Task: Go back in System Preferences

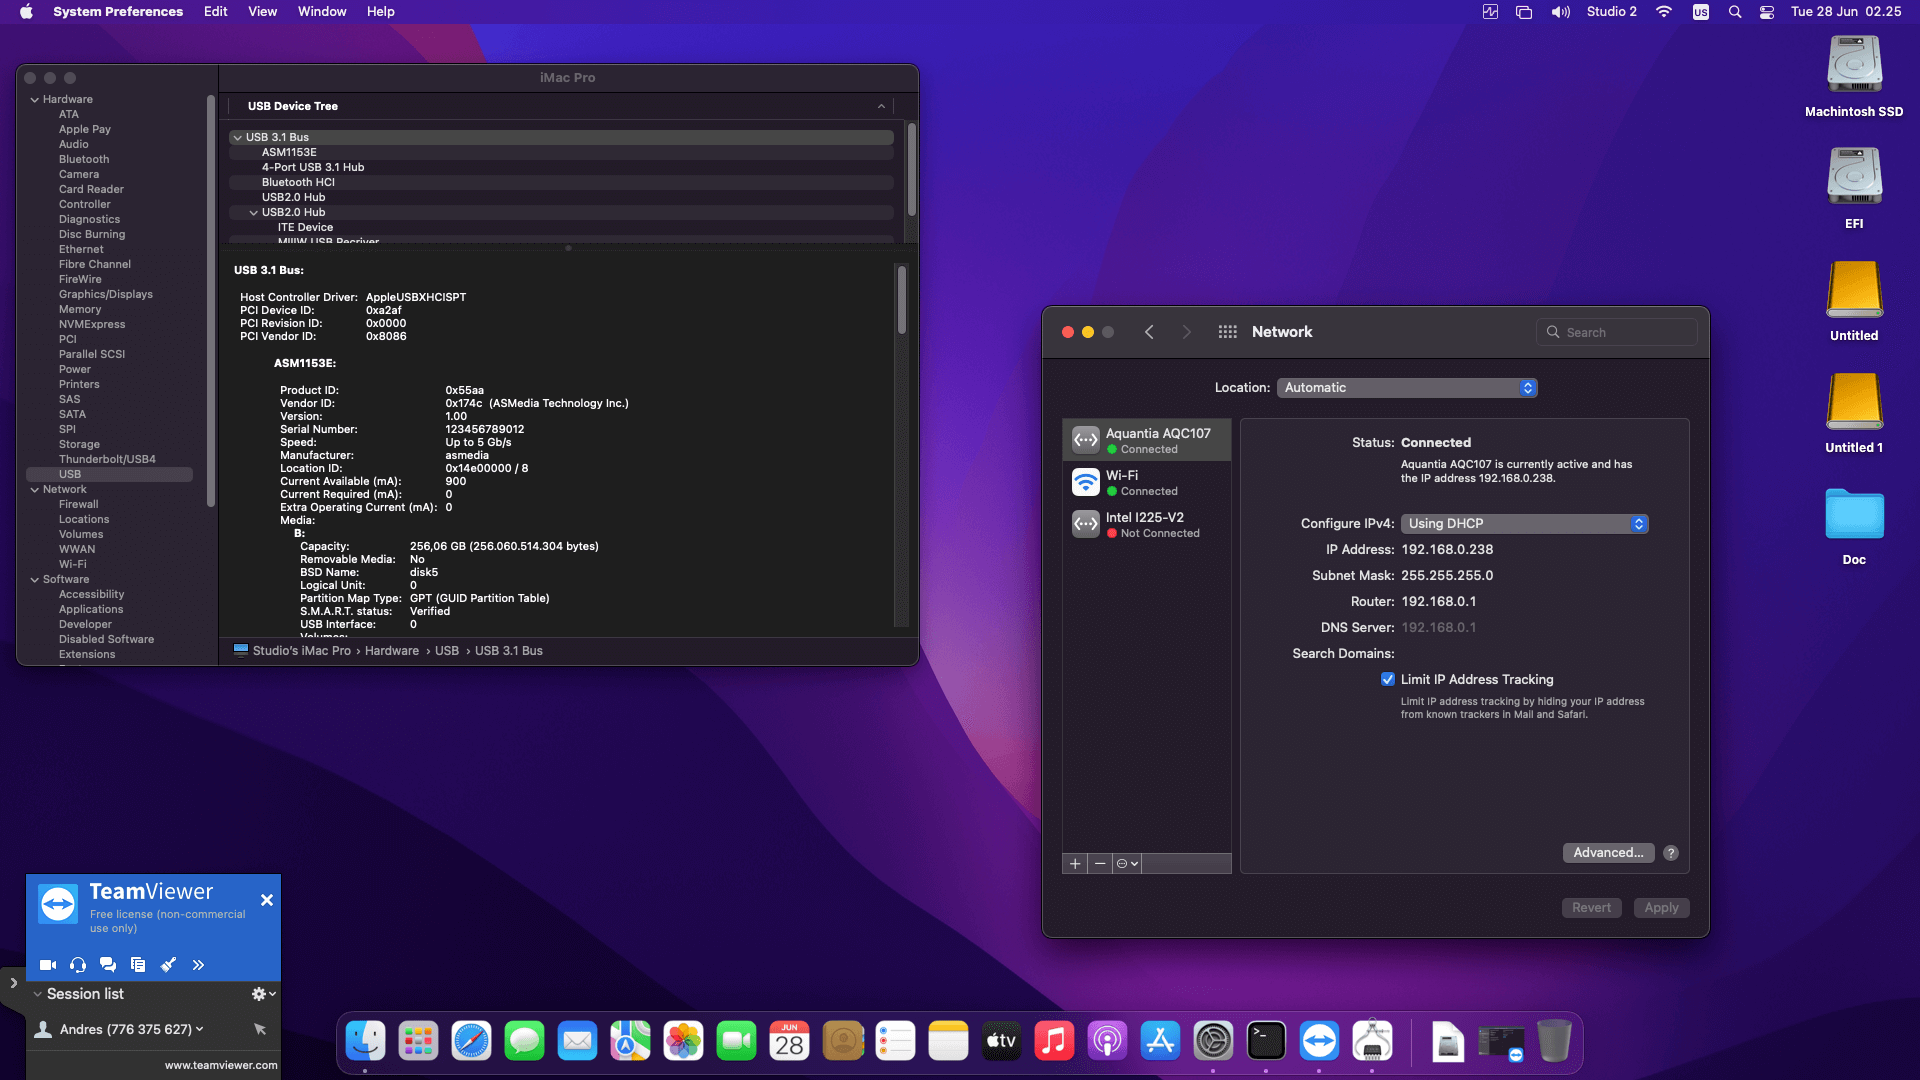Action: pyautogui.click(x=1149, y=332)
